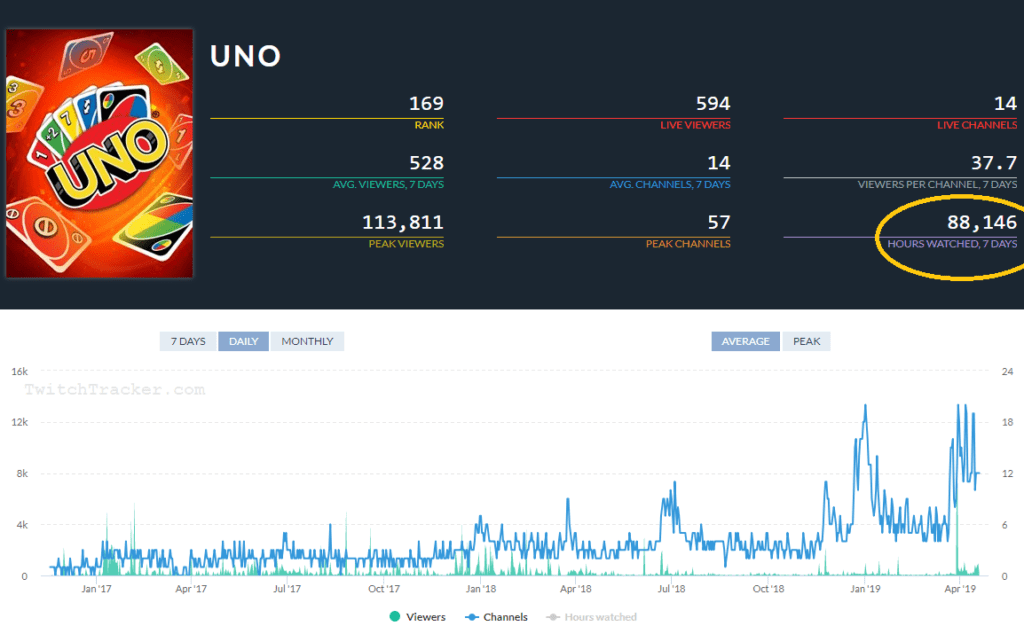Click the RANK label
Screen dimensions: 1024x626
pos(429,125)
